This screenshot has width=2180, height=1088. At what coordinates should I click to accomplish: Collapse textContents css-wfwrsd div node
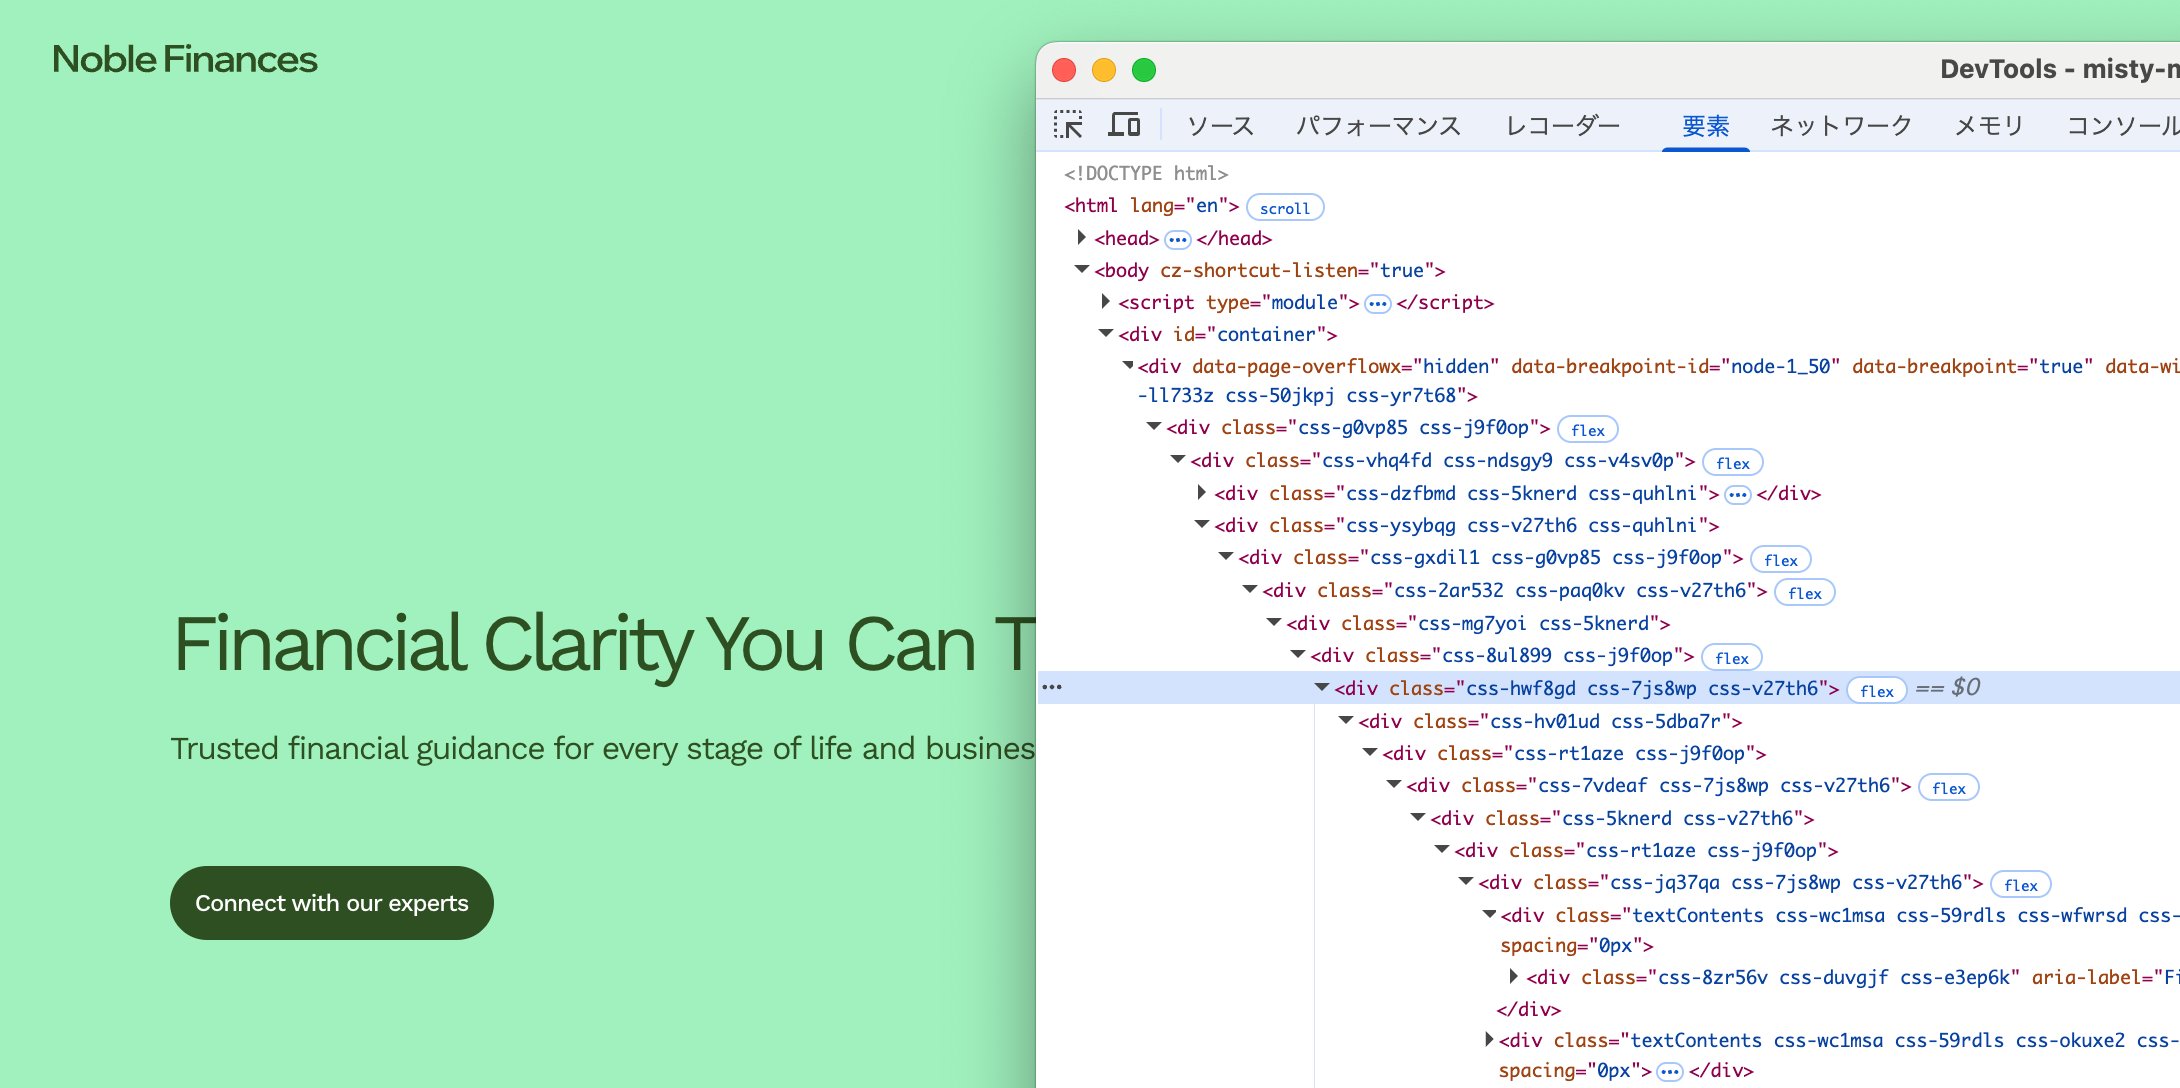point(1489,915)
